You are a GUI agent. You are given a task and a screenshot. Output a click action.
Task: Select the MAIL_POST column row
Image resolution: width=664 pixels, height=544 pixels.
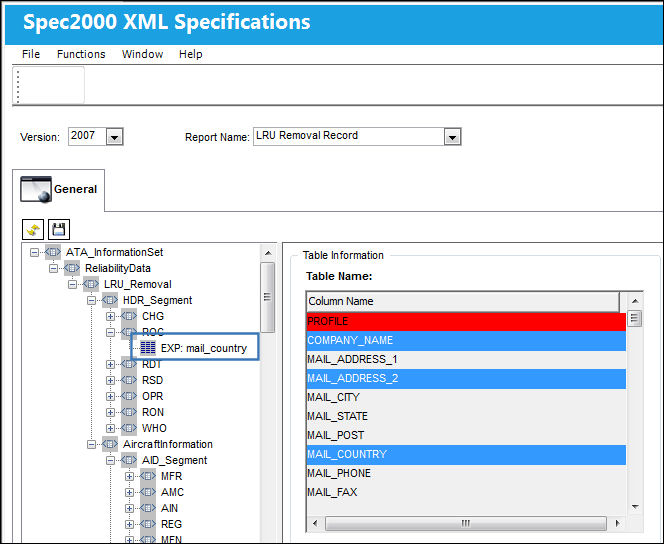tap(466, 435)
